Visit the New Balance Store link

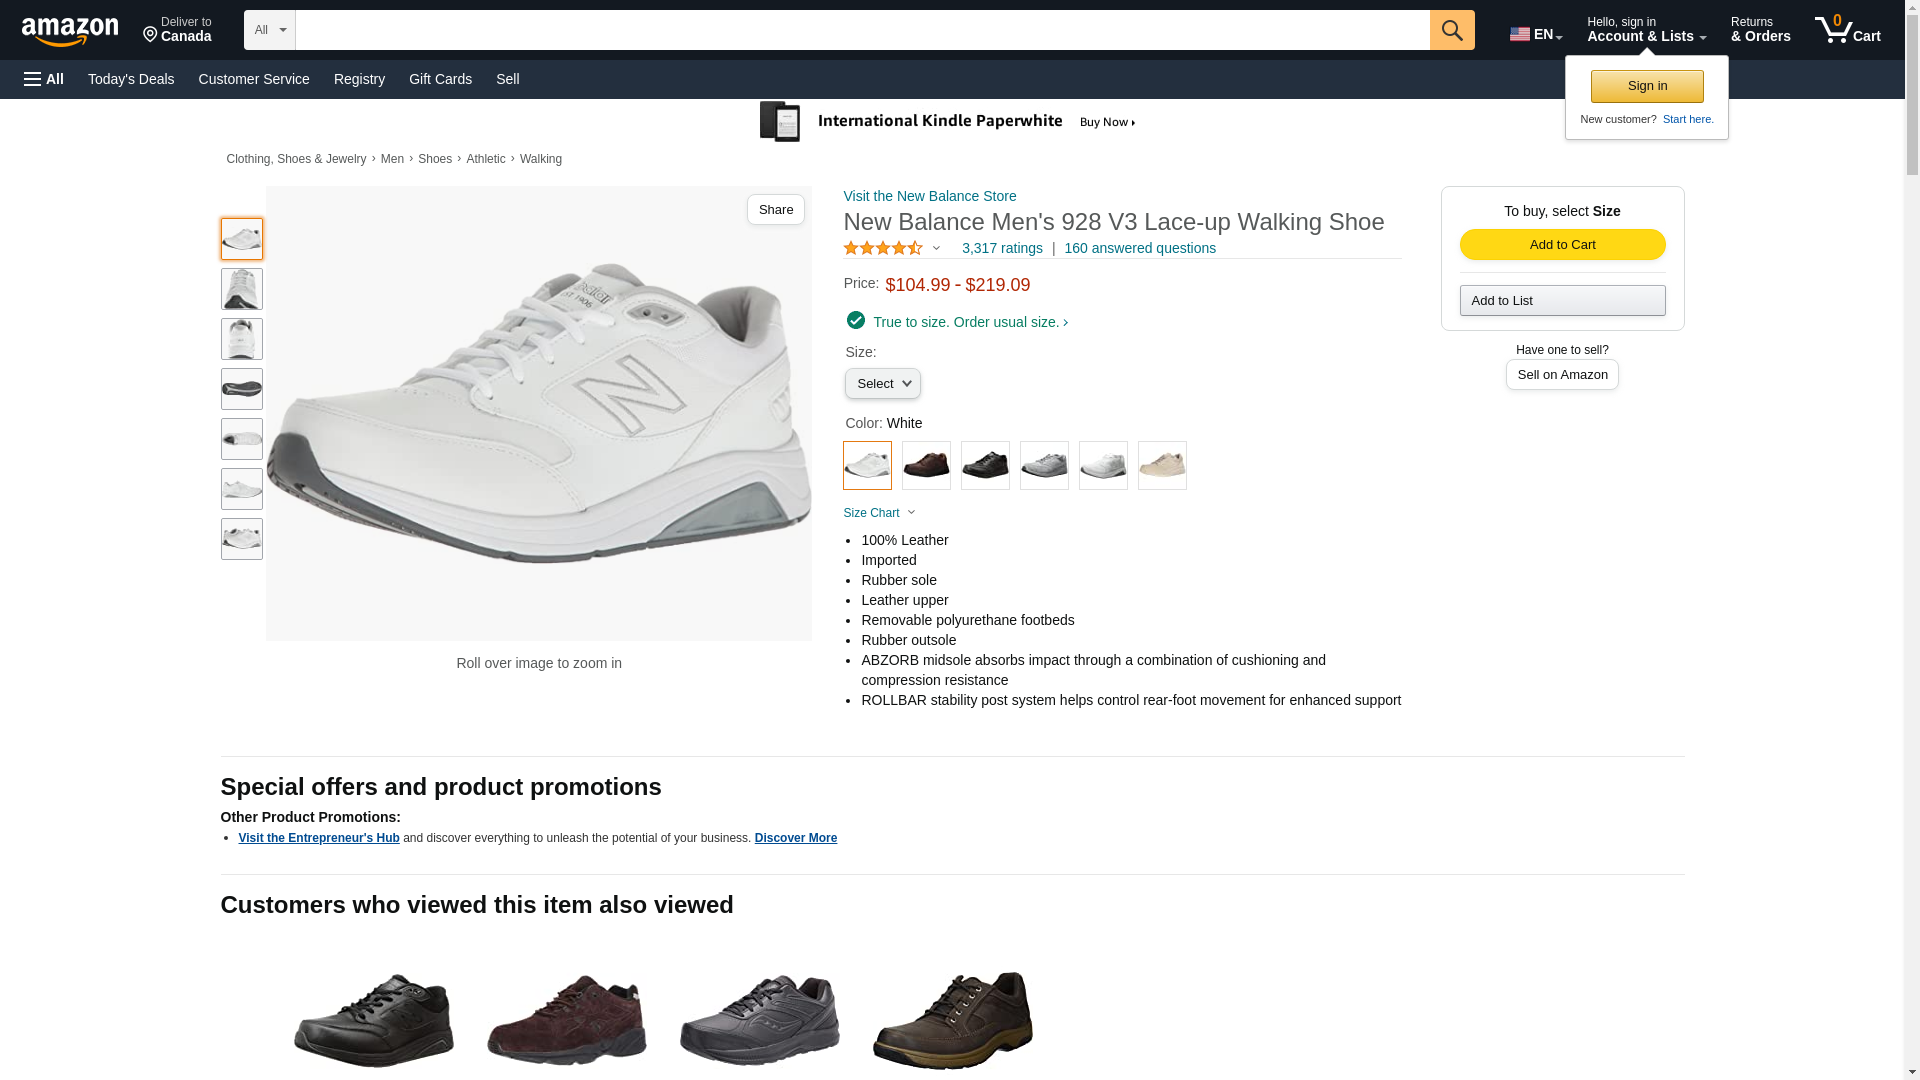[929, 196]
